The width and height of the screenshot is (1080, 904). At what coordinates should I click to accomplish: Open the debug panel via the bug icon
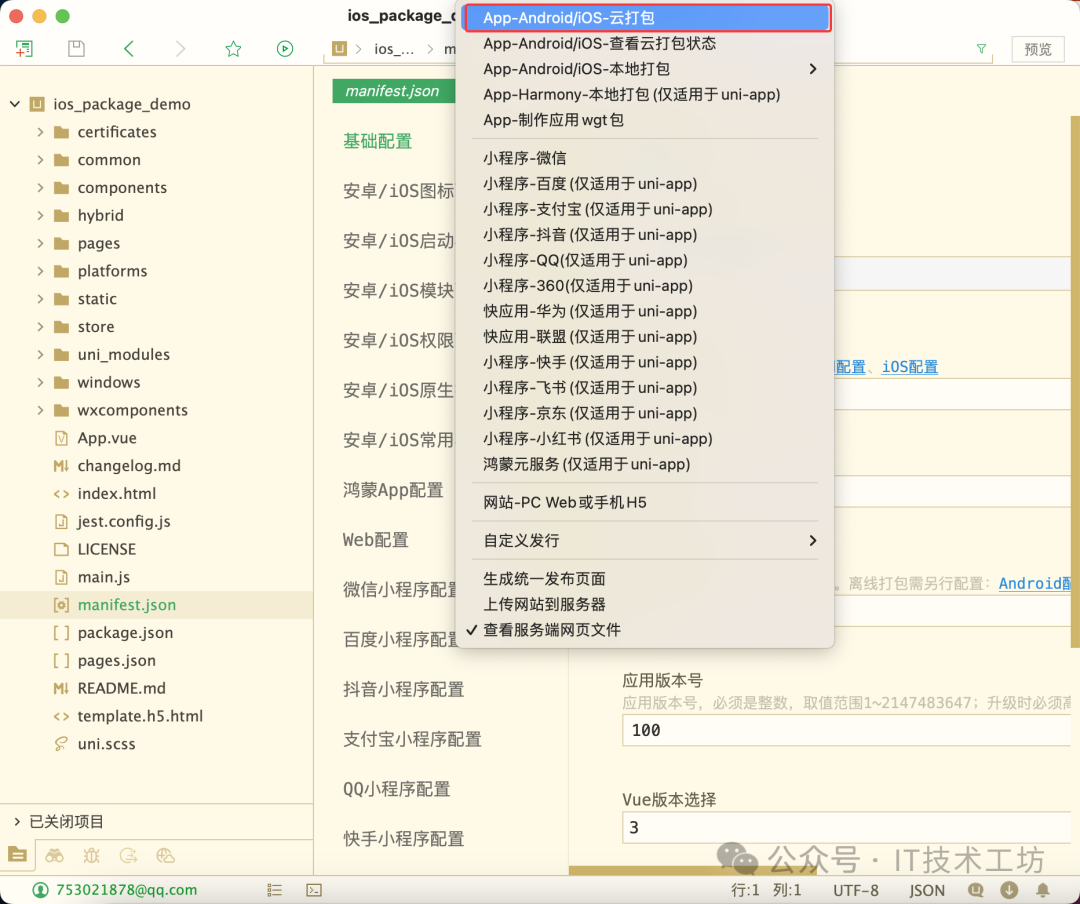click(90, 855)
